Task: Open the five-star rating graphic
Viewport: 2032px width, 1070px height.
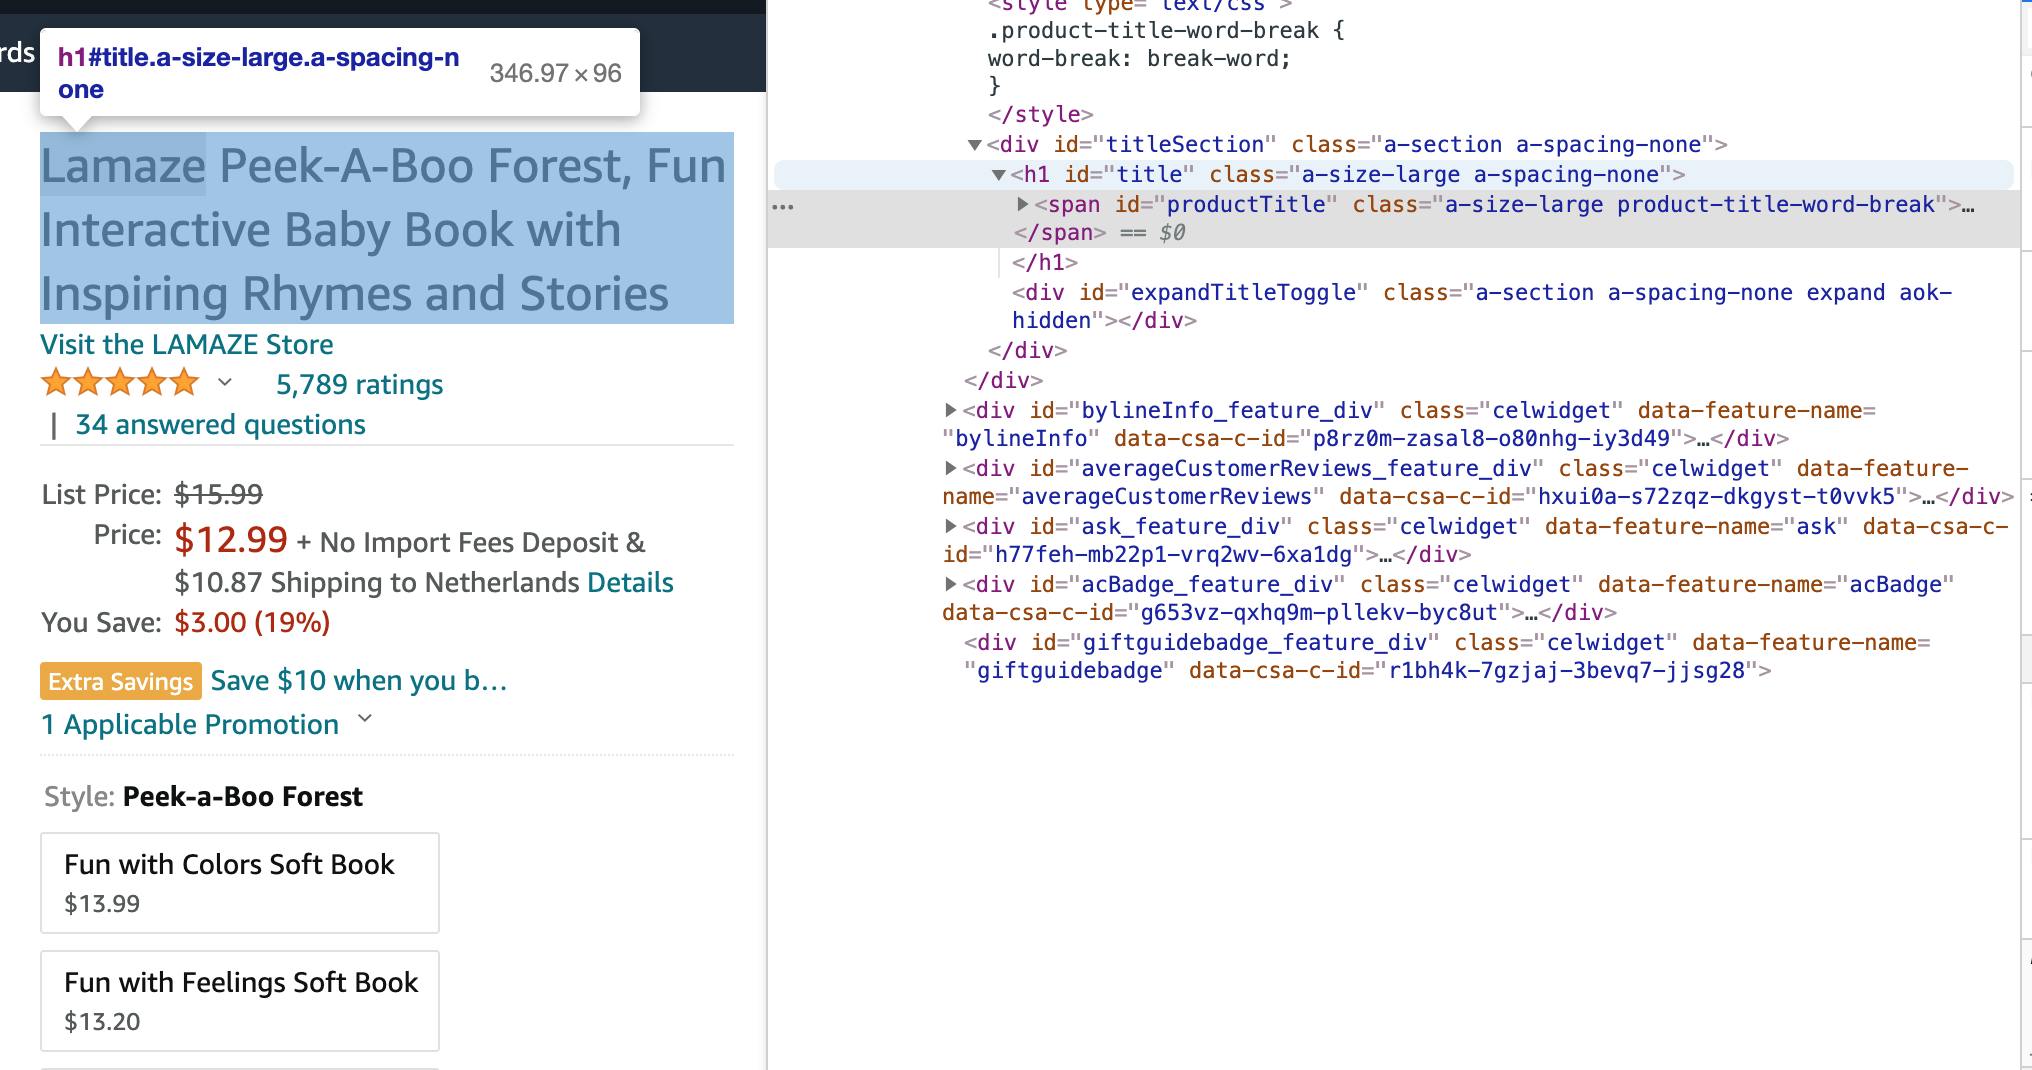Action: (120, 383)
